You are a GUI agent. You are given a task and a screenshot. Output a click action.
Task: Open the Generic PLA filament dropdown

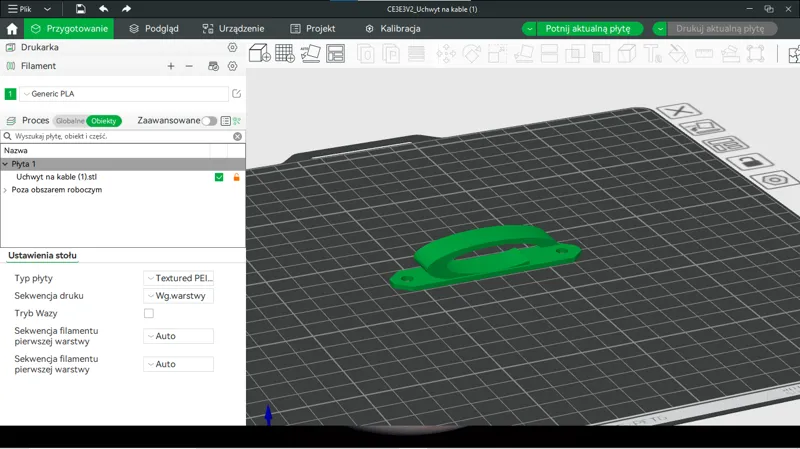pos(124,93)
